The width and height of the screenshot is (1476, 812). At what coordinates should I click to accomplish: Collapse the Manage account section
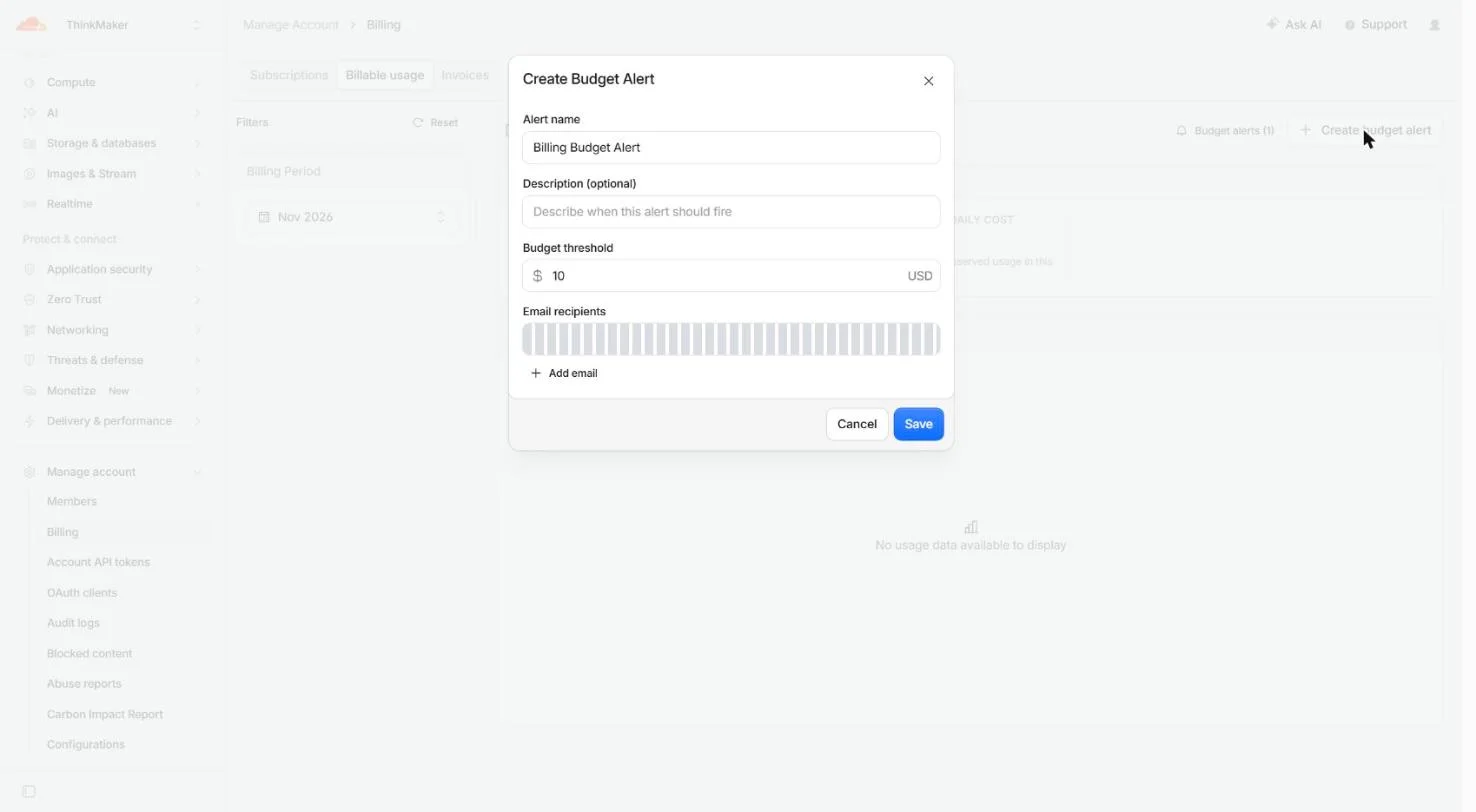point(112,472)
